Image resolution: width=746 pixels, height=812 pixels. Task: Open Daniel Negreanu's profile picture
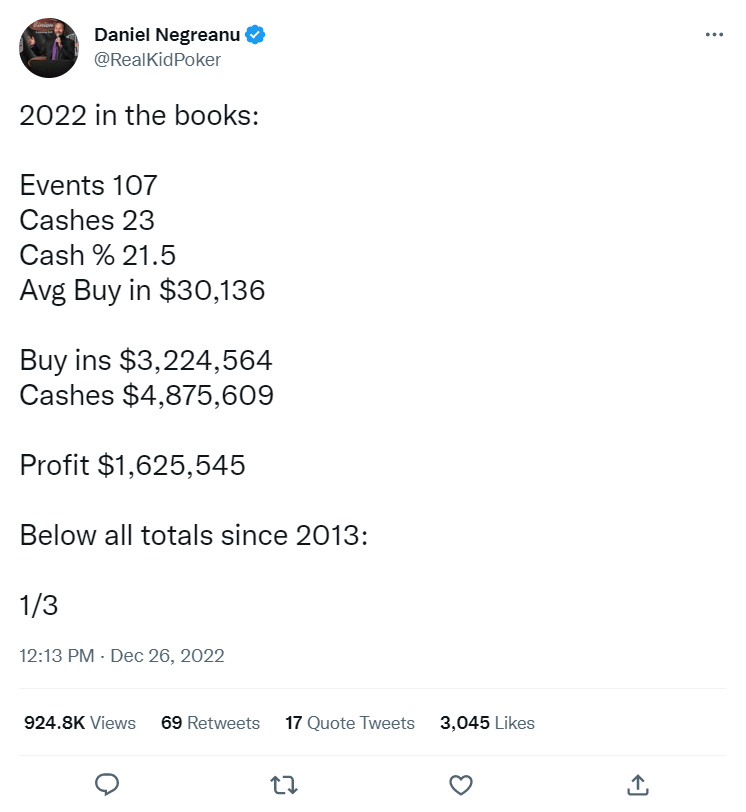pyautogui.click(x=49, y=47)
